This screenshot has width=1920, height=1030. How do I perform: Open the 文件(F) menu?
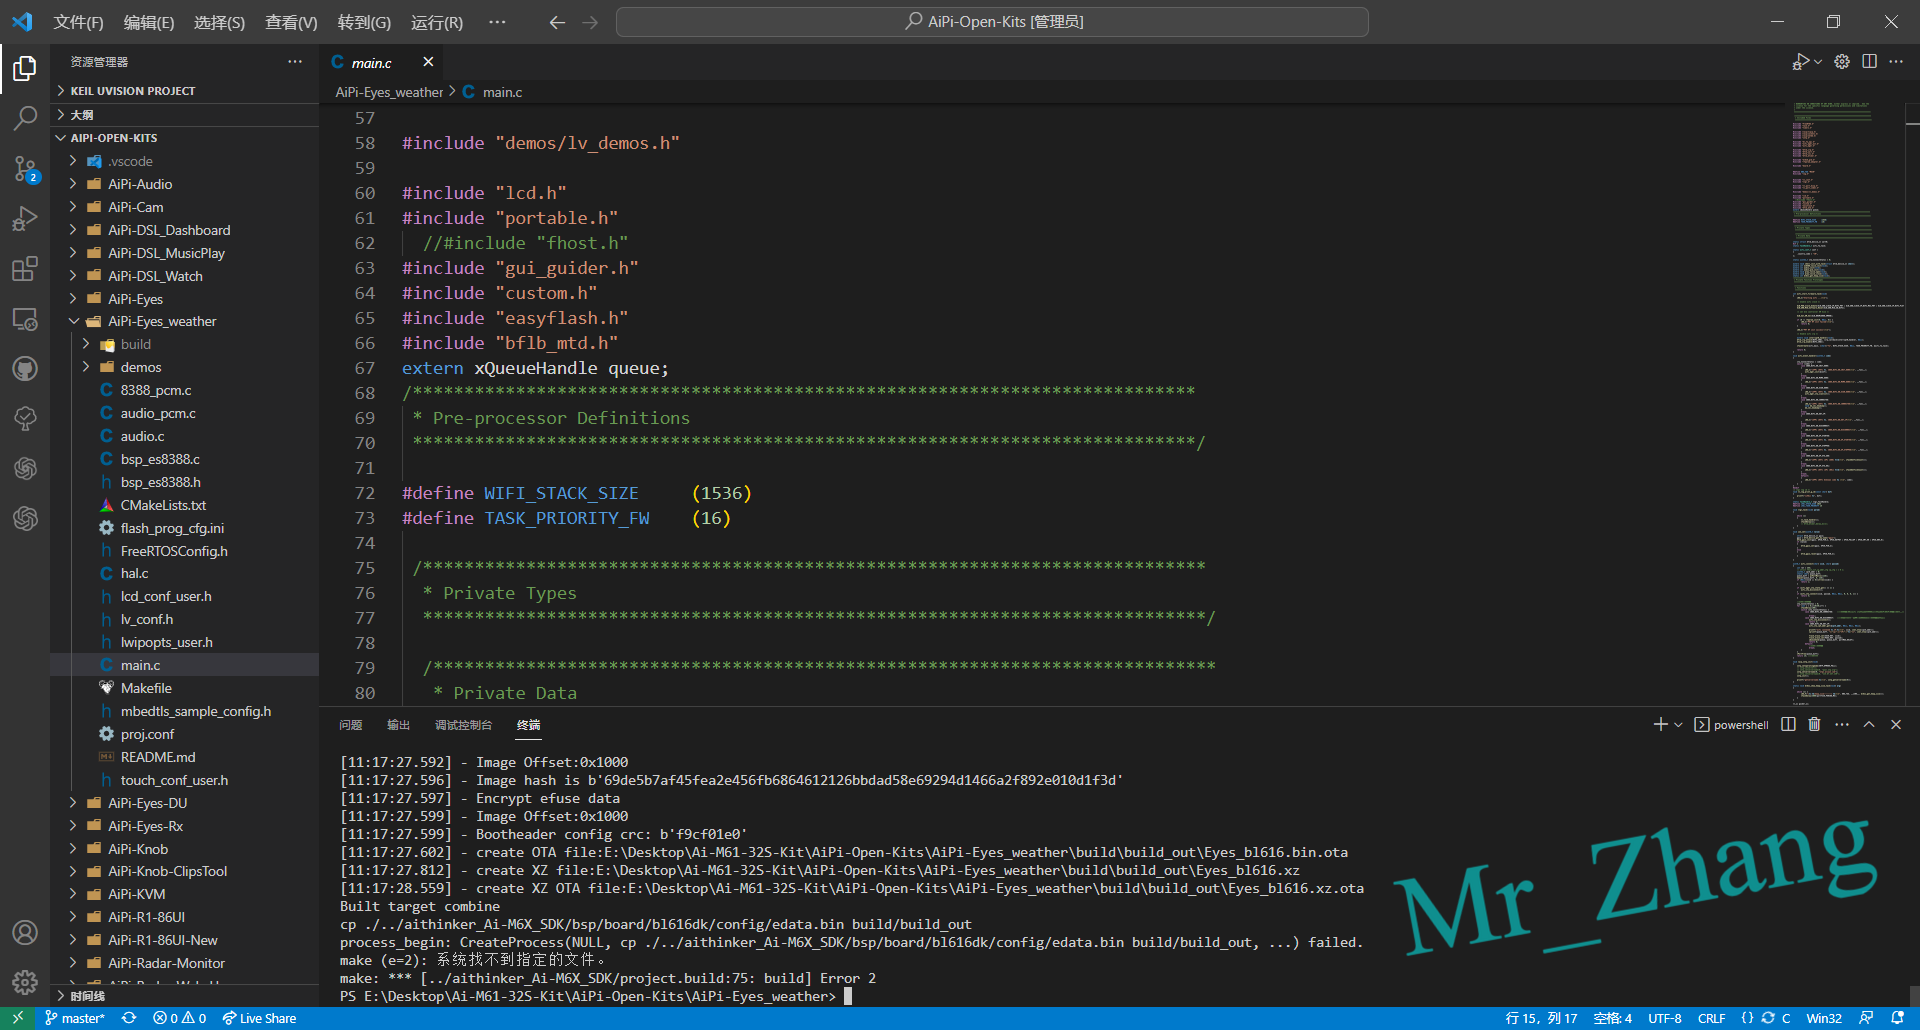pyautogui.click(x=78, y=22)
